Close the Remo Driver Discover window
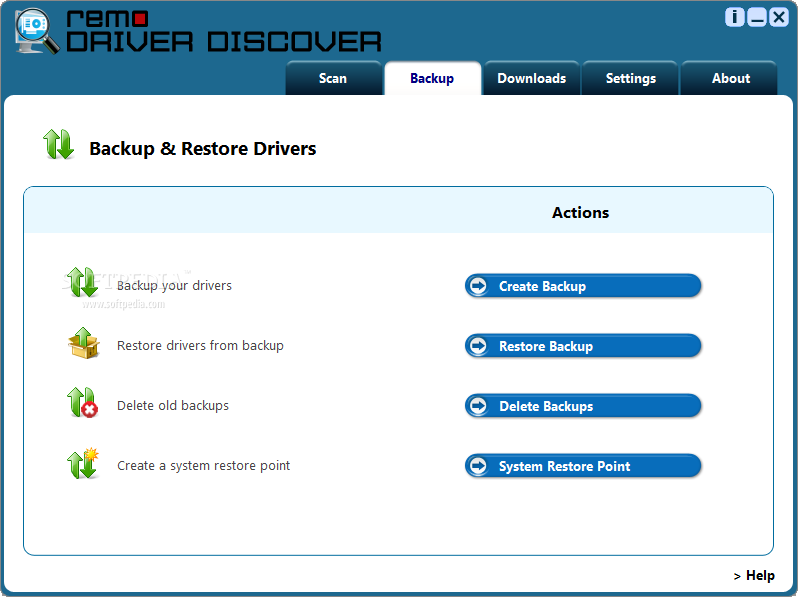798x597 pixels. coord(779,17)
